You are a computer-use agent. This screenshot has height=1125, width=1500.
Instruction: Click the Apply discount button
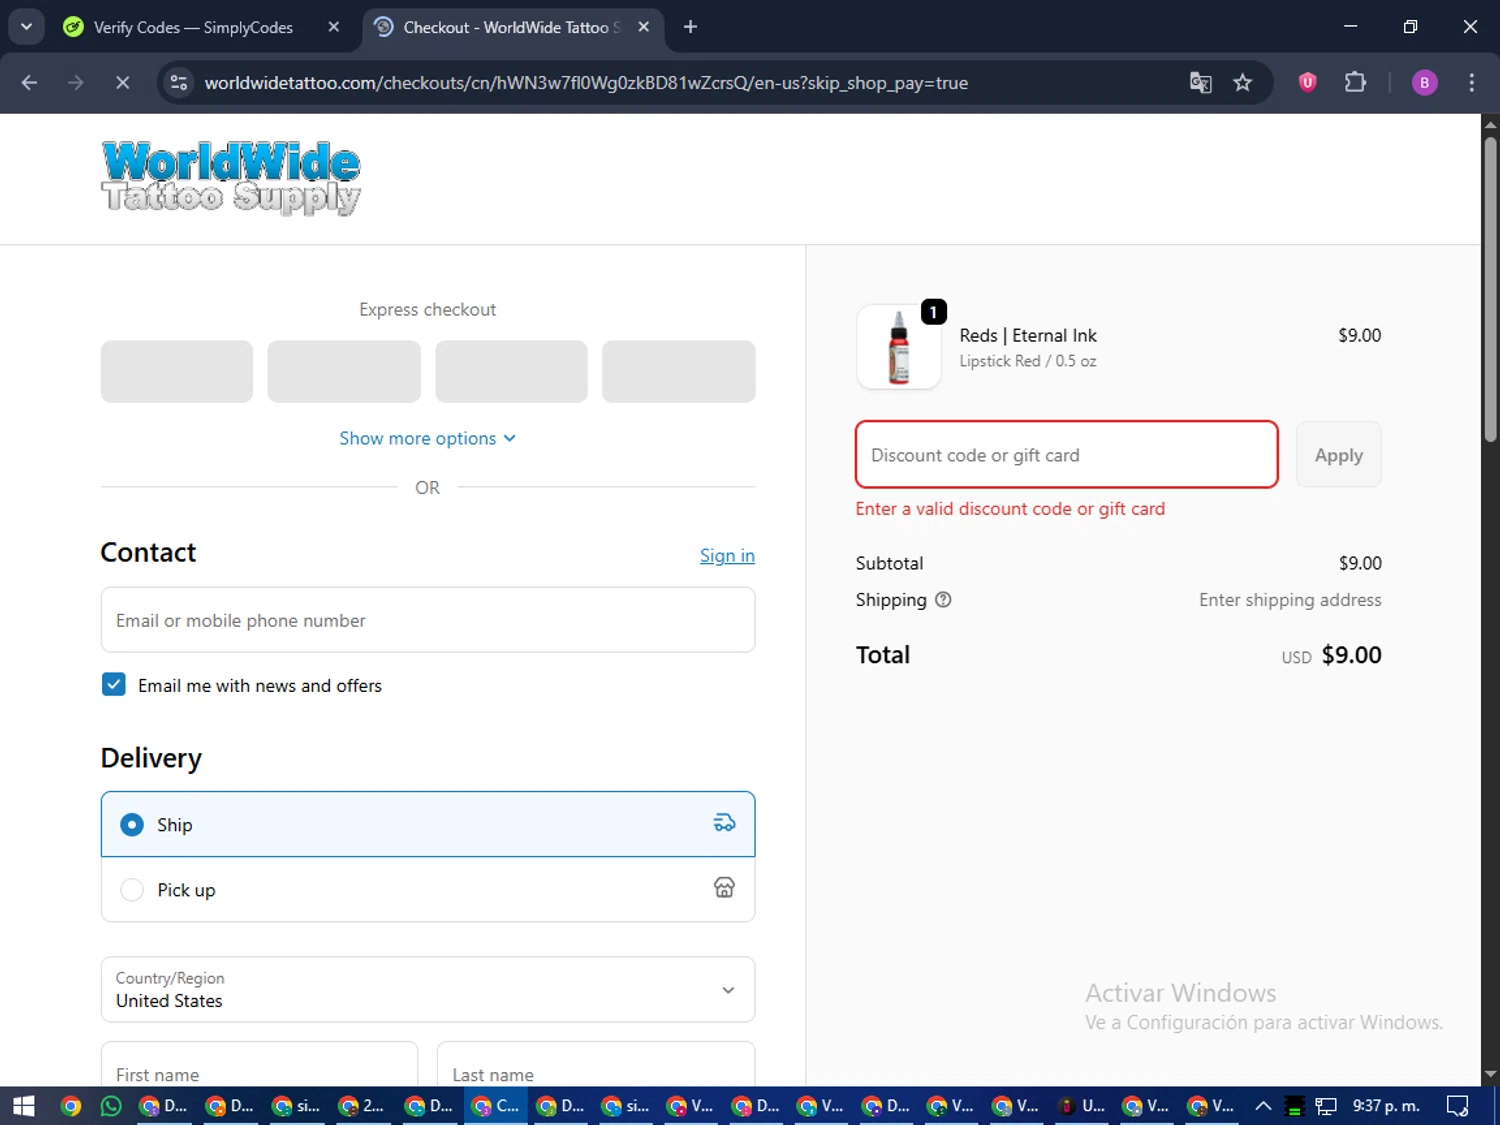click(x=1338, y=455)
